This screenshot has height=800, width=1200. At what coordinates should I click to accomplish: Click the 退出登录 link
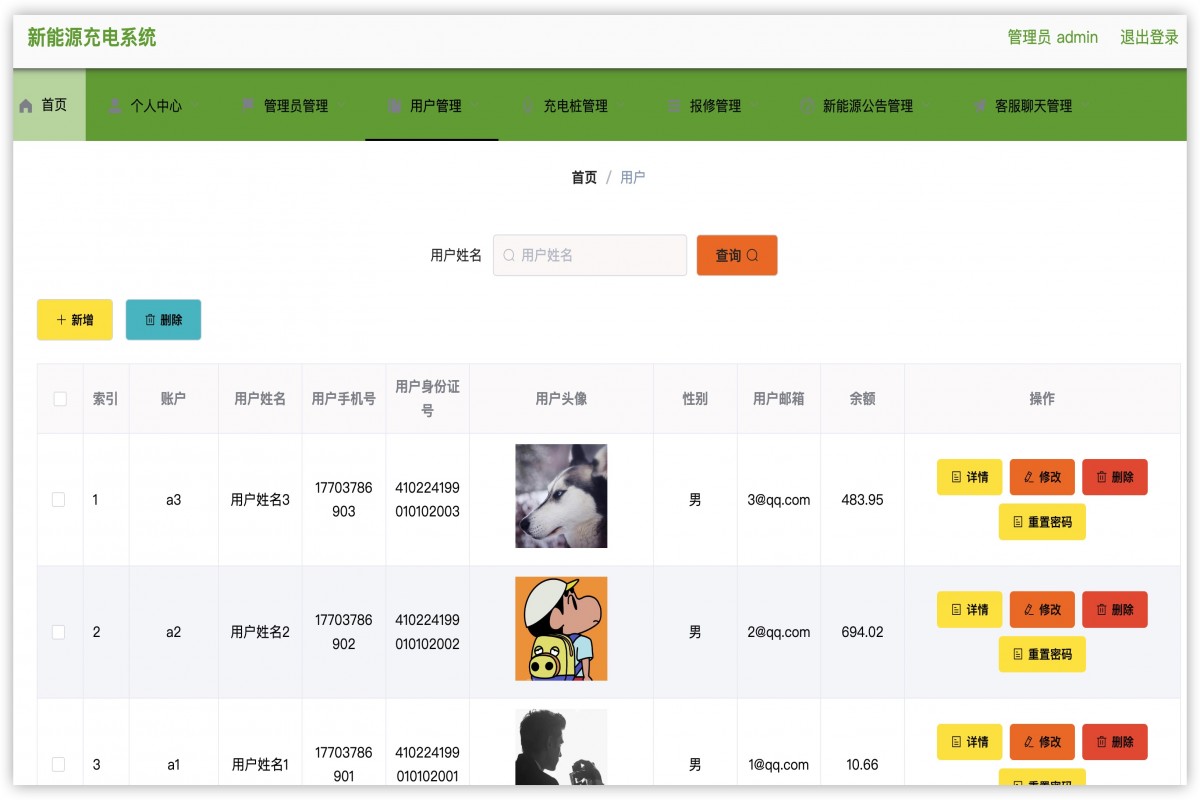coord(1148,37)
